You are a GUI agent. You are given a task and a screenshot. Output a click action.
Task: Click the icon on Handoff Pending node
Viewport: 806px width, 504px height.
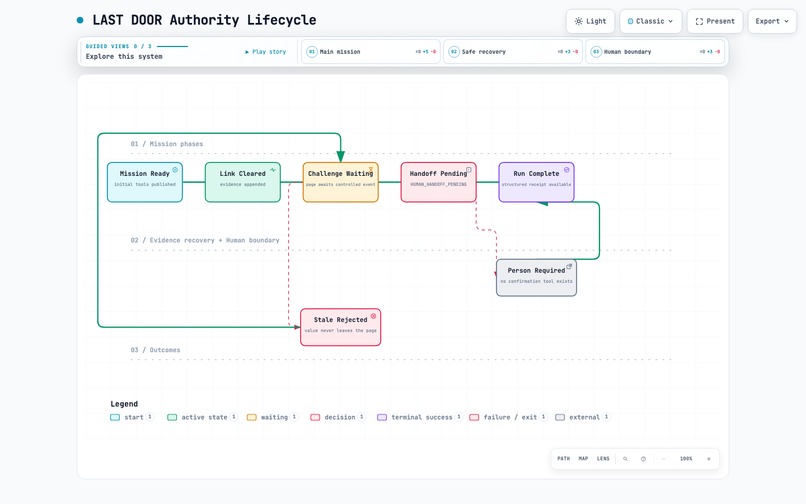click(x=469, y=170)
